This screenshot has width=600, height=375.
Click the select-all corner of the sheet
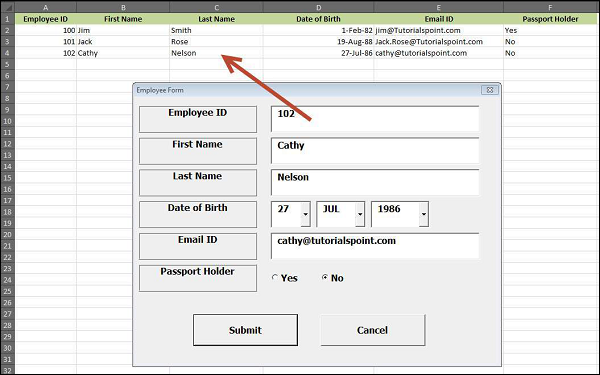point(7,7)
